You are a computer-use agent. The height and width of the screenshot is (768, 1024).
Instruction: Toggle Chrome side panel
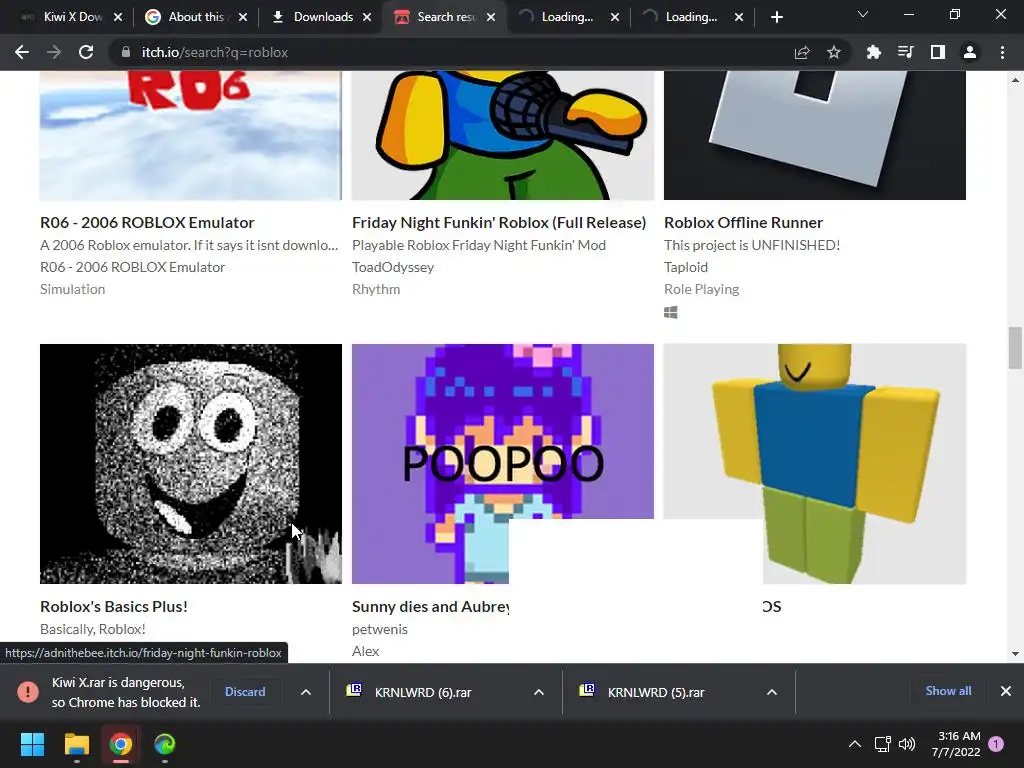[x=938, y=52]
